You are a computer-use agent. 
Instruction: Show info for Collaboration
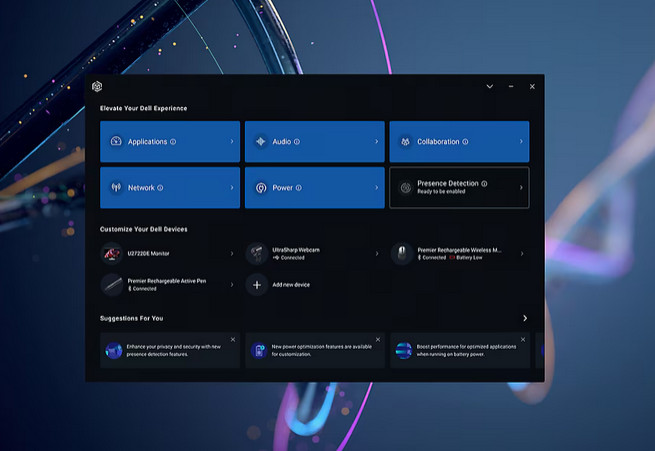(x=465, y=142)
